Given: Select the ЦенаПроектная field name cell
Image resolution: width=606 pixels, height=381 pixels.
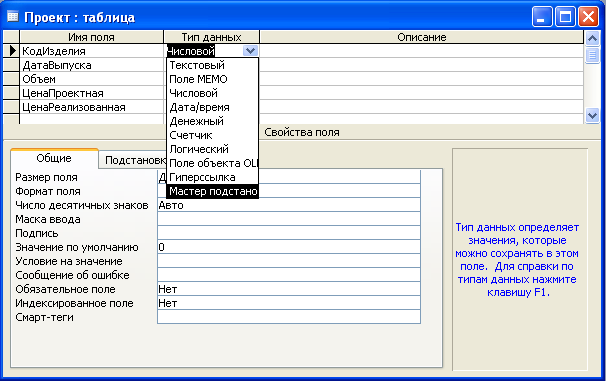Looking at the screenshot, I should (92, 93).
